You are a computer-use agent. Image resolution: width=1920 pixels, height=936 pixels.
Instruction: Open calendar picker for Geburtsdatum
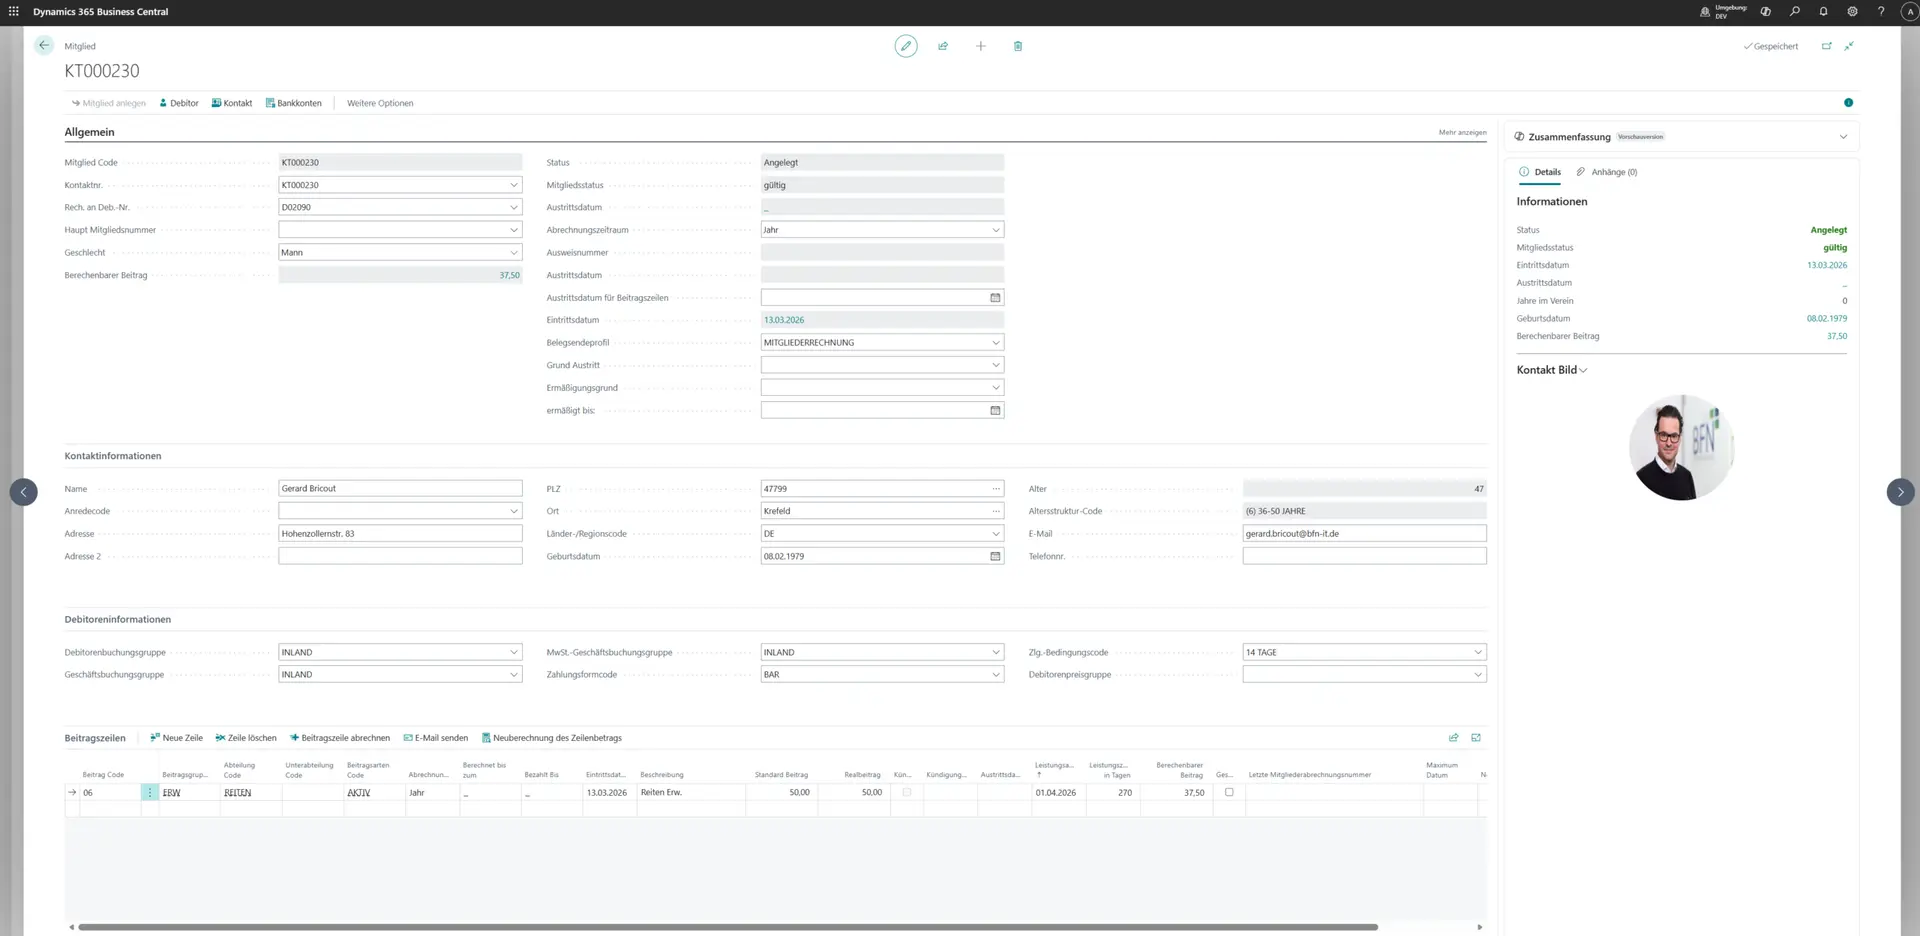point(995,556)
